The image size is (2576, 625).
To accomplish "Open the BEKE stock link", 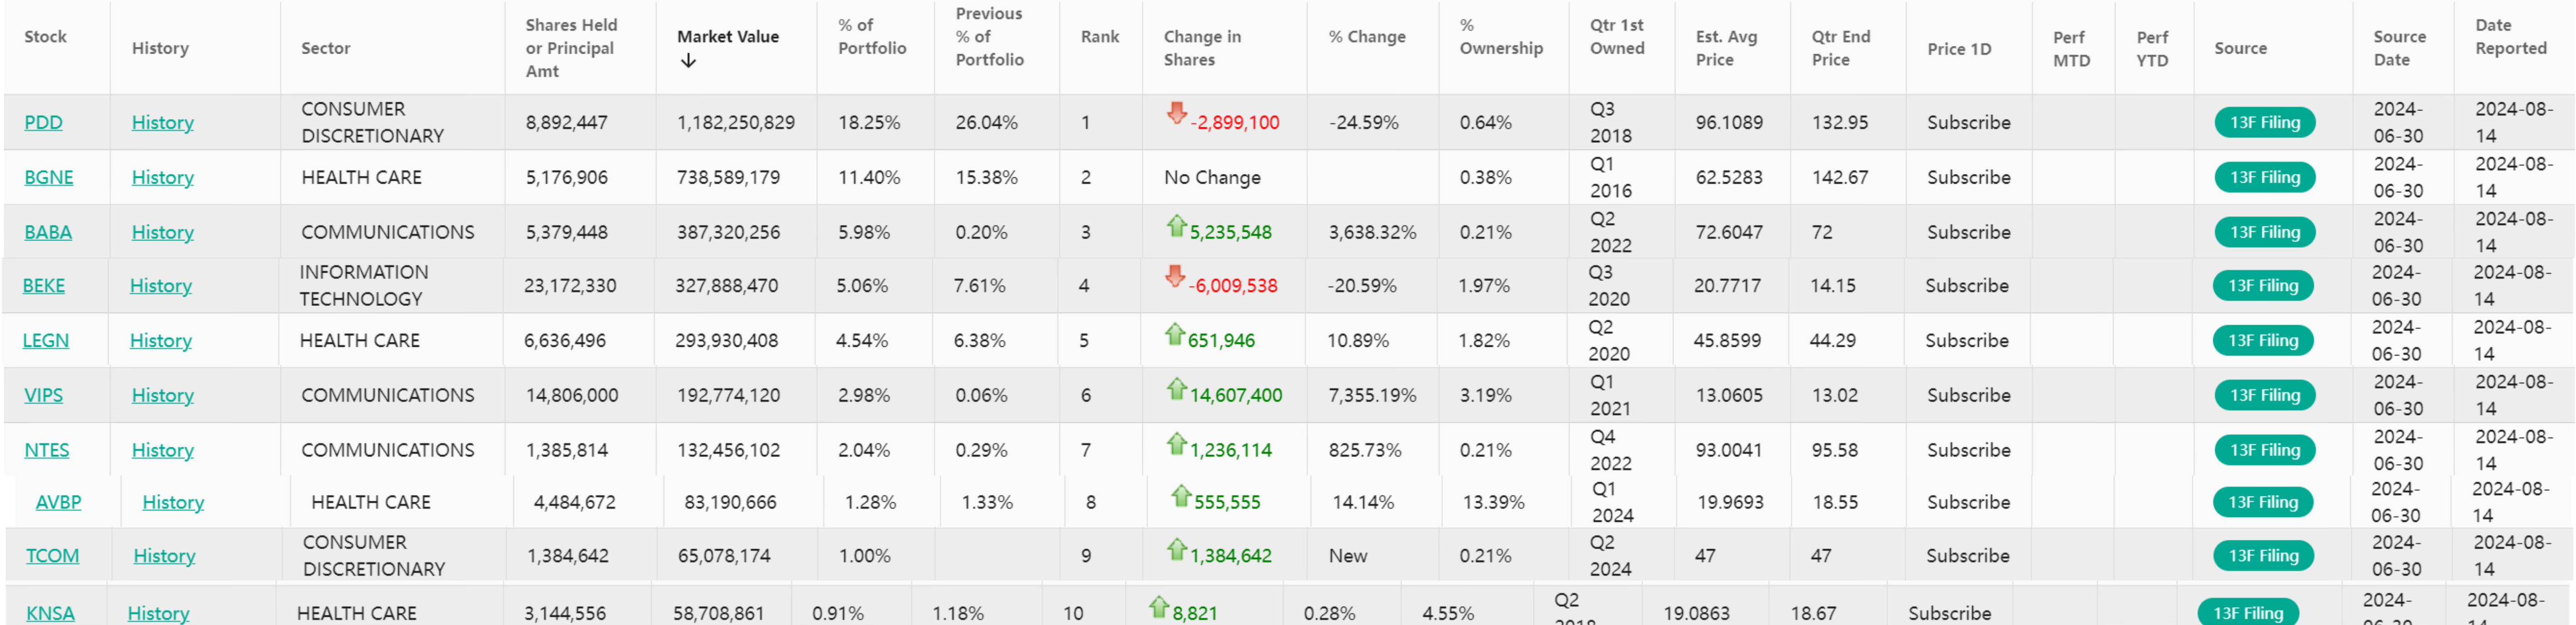I will point(44,286).
